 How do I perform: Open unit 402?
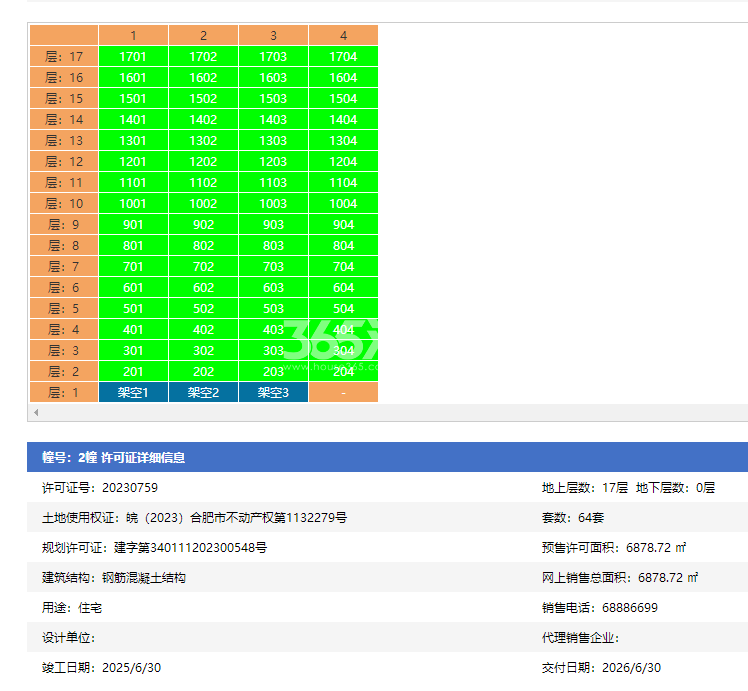(203, 329)
